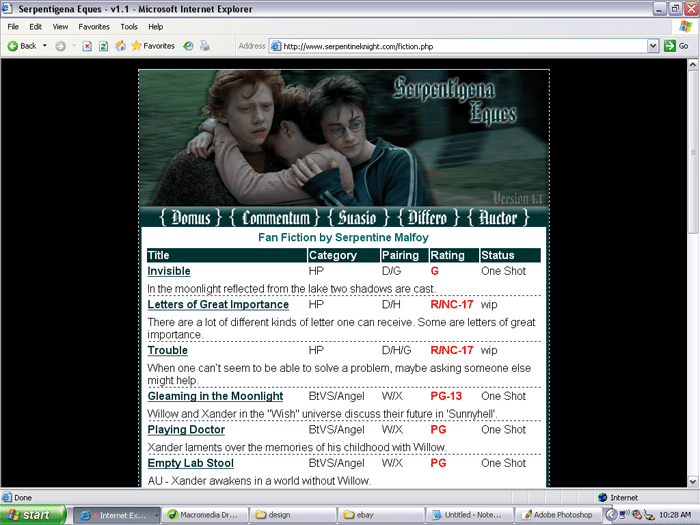
Task: Click the scrollbar down arrow
Action: coord(692,482)
